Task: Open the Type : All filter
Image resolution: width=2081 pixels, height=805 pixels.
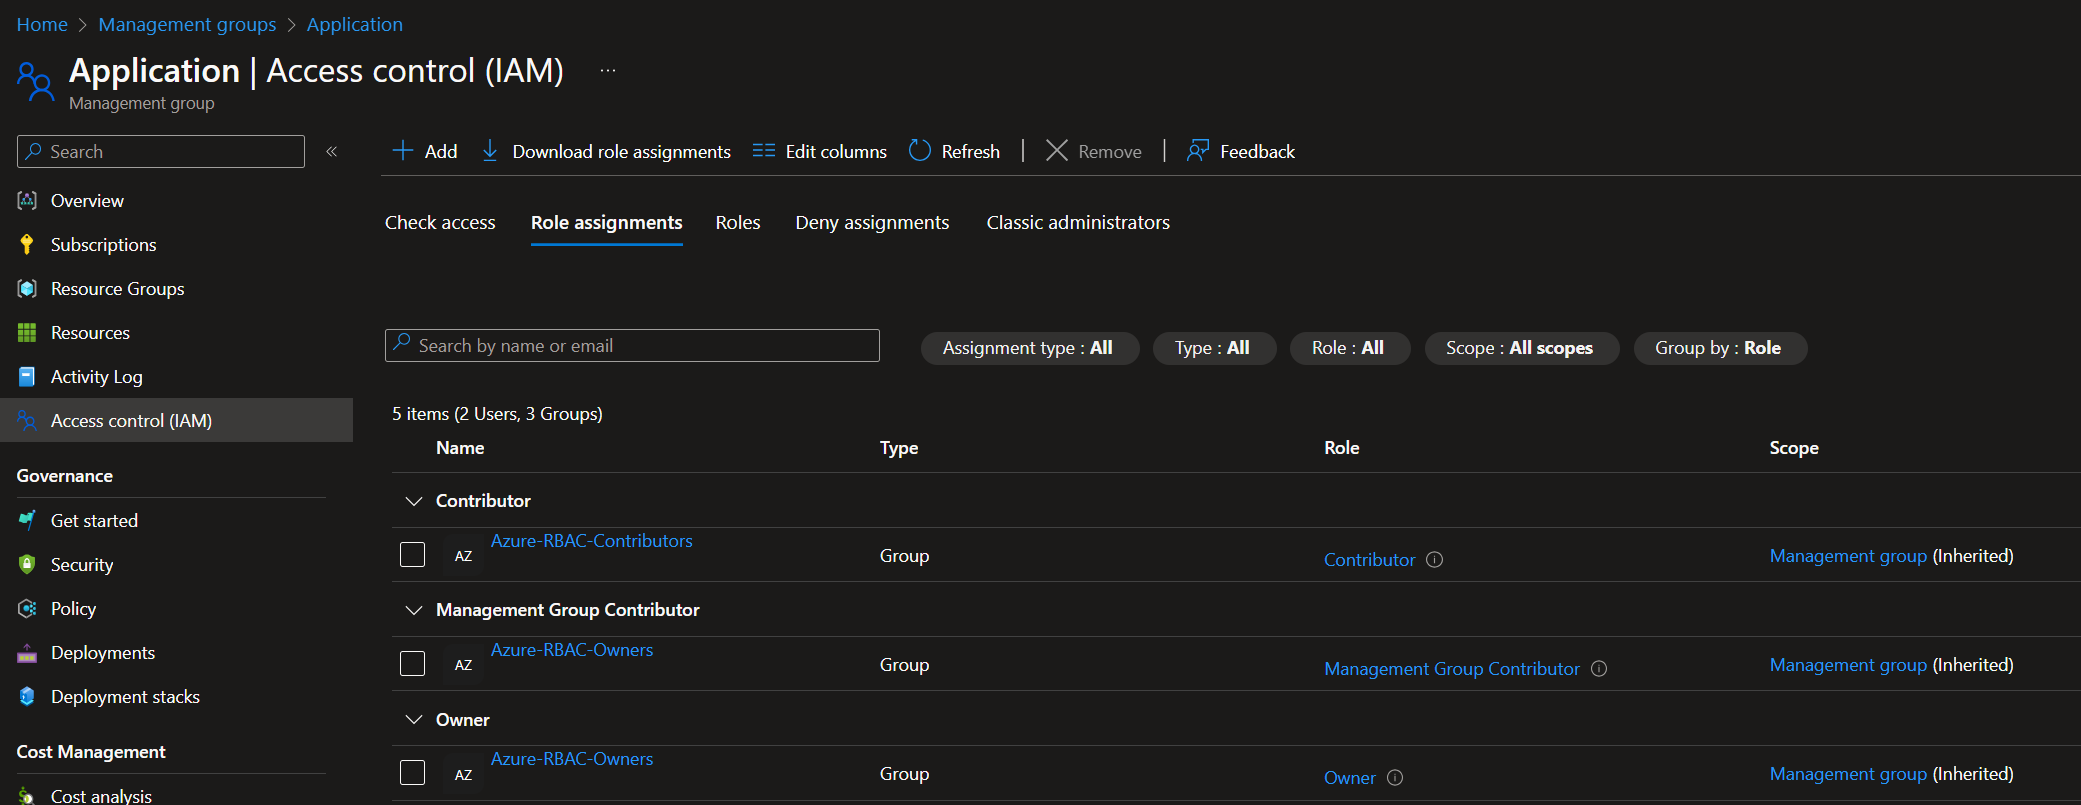Action: 1214,348
